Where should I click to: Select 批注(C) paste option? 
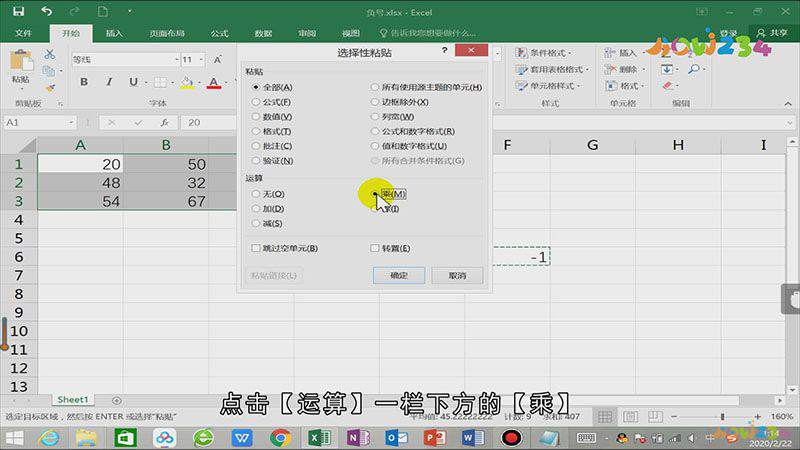pyautogui.click(x=272, y=146)
